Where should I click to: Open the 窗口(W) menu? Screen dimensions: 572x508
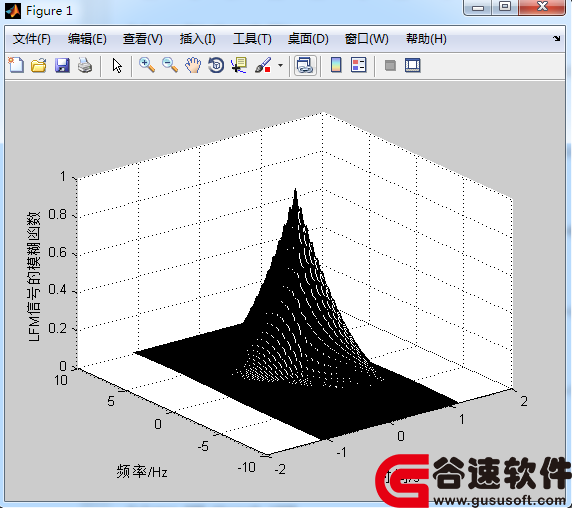point(367,39)
